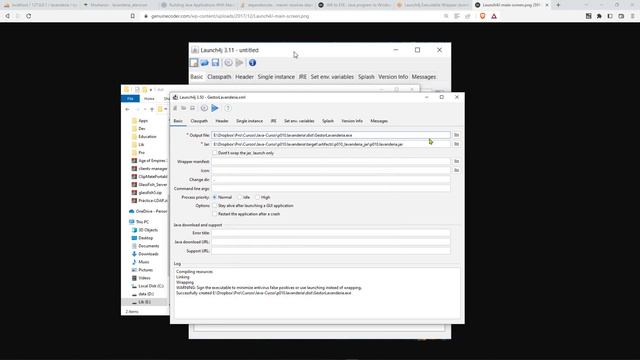Click the bookmark icon beside the address bar

pyautogui.click(x=133, y=16)
